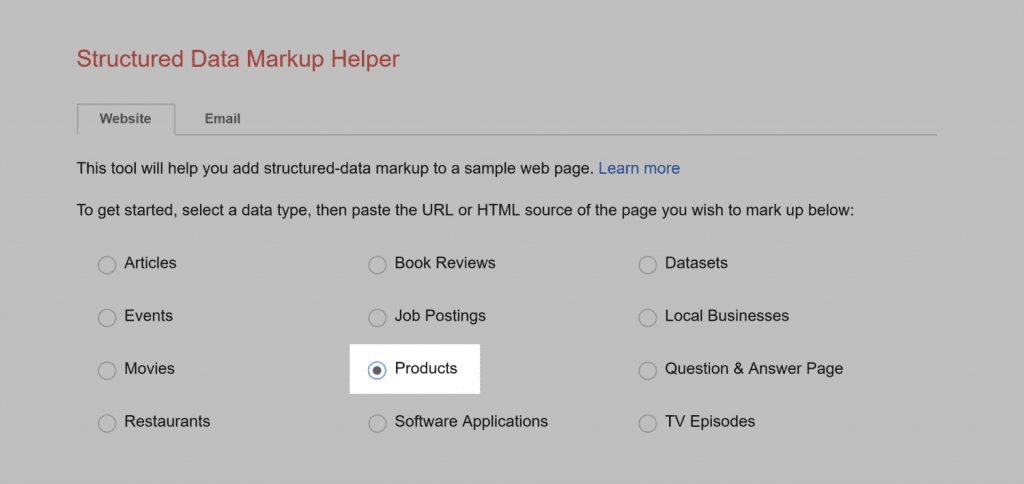Click the Structured Data Markup Helper title
Screen dimensions: 1024x484
[x=238, y=59]
